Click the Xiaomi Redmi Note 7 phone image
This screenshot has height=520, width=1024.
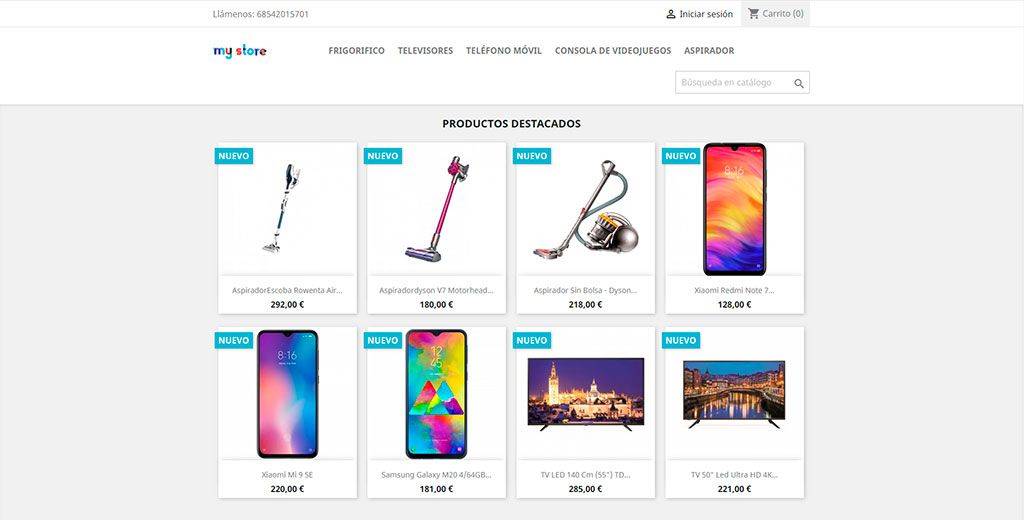click(x=735, y=209)
